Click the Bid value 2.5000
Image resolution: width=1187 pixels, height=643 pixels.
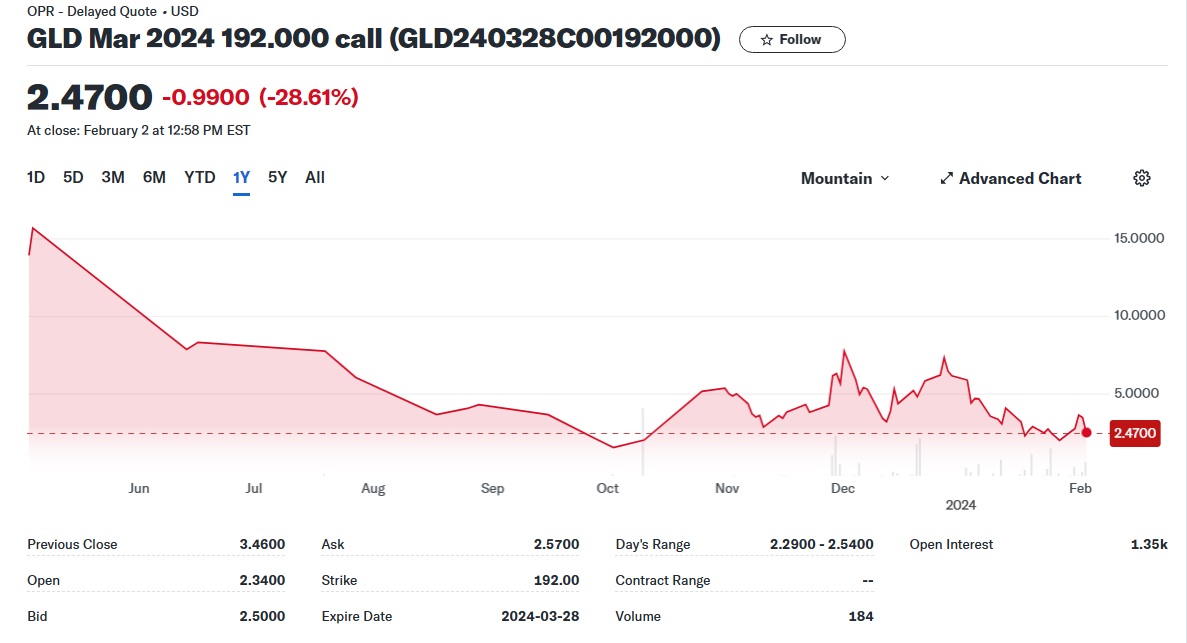[x=262, y=616]
